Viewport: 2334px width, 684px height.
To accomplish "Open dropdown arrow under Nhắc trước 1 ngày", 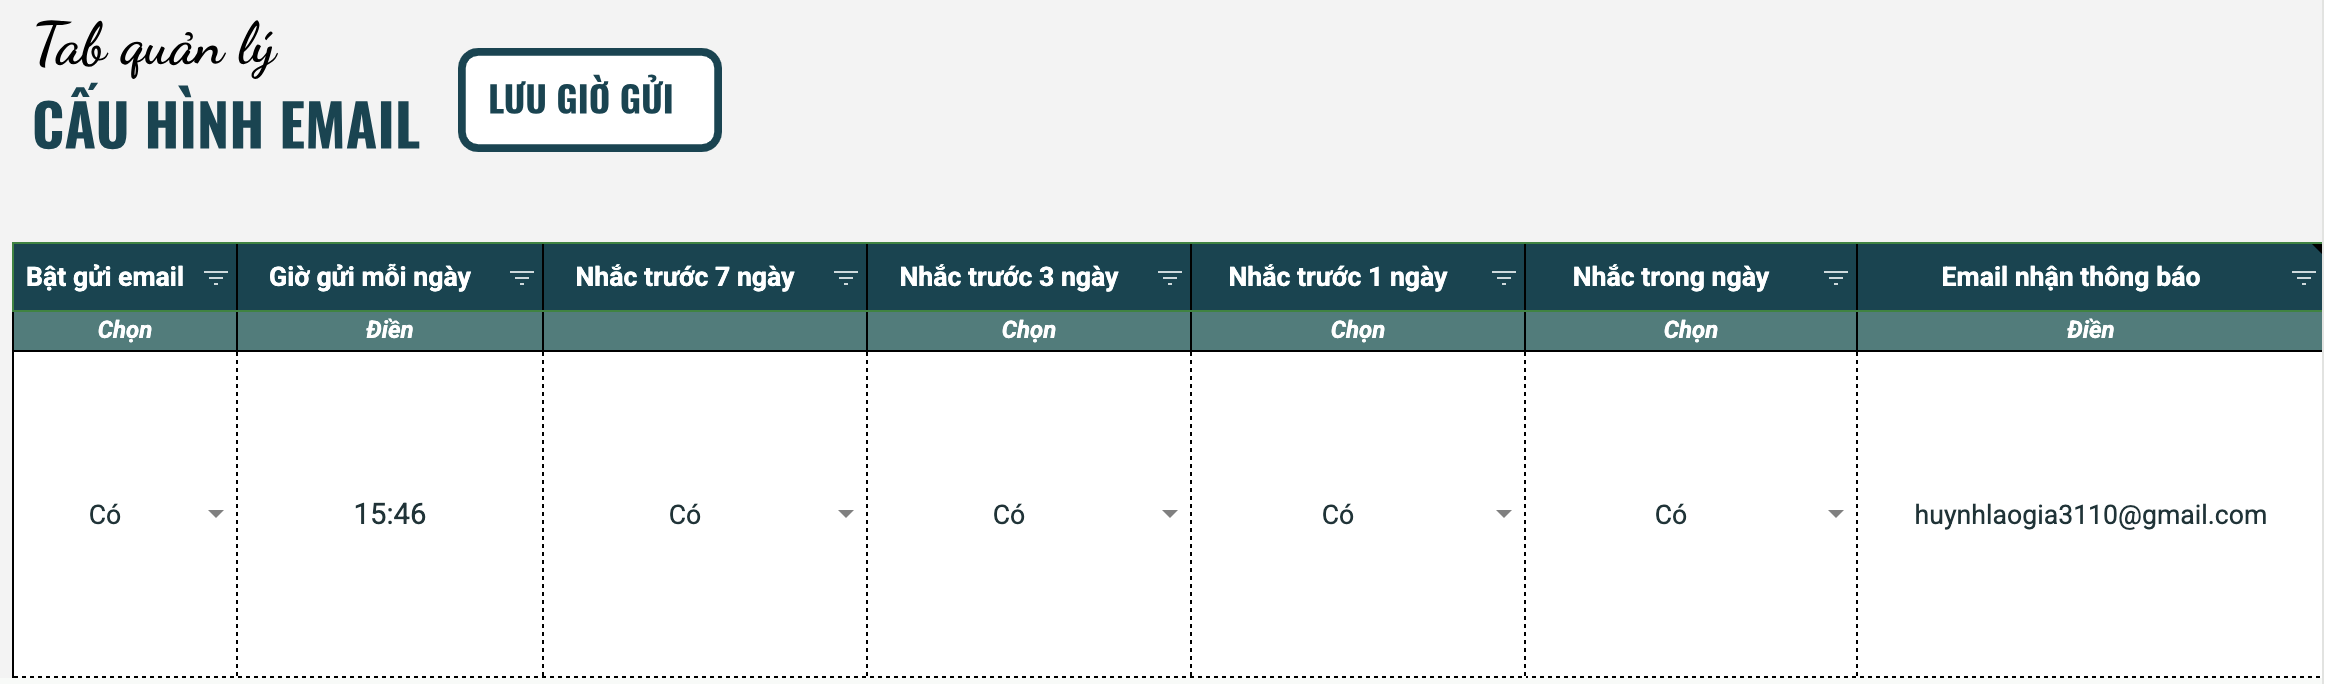I will click(x=1503, y=514).
